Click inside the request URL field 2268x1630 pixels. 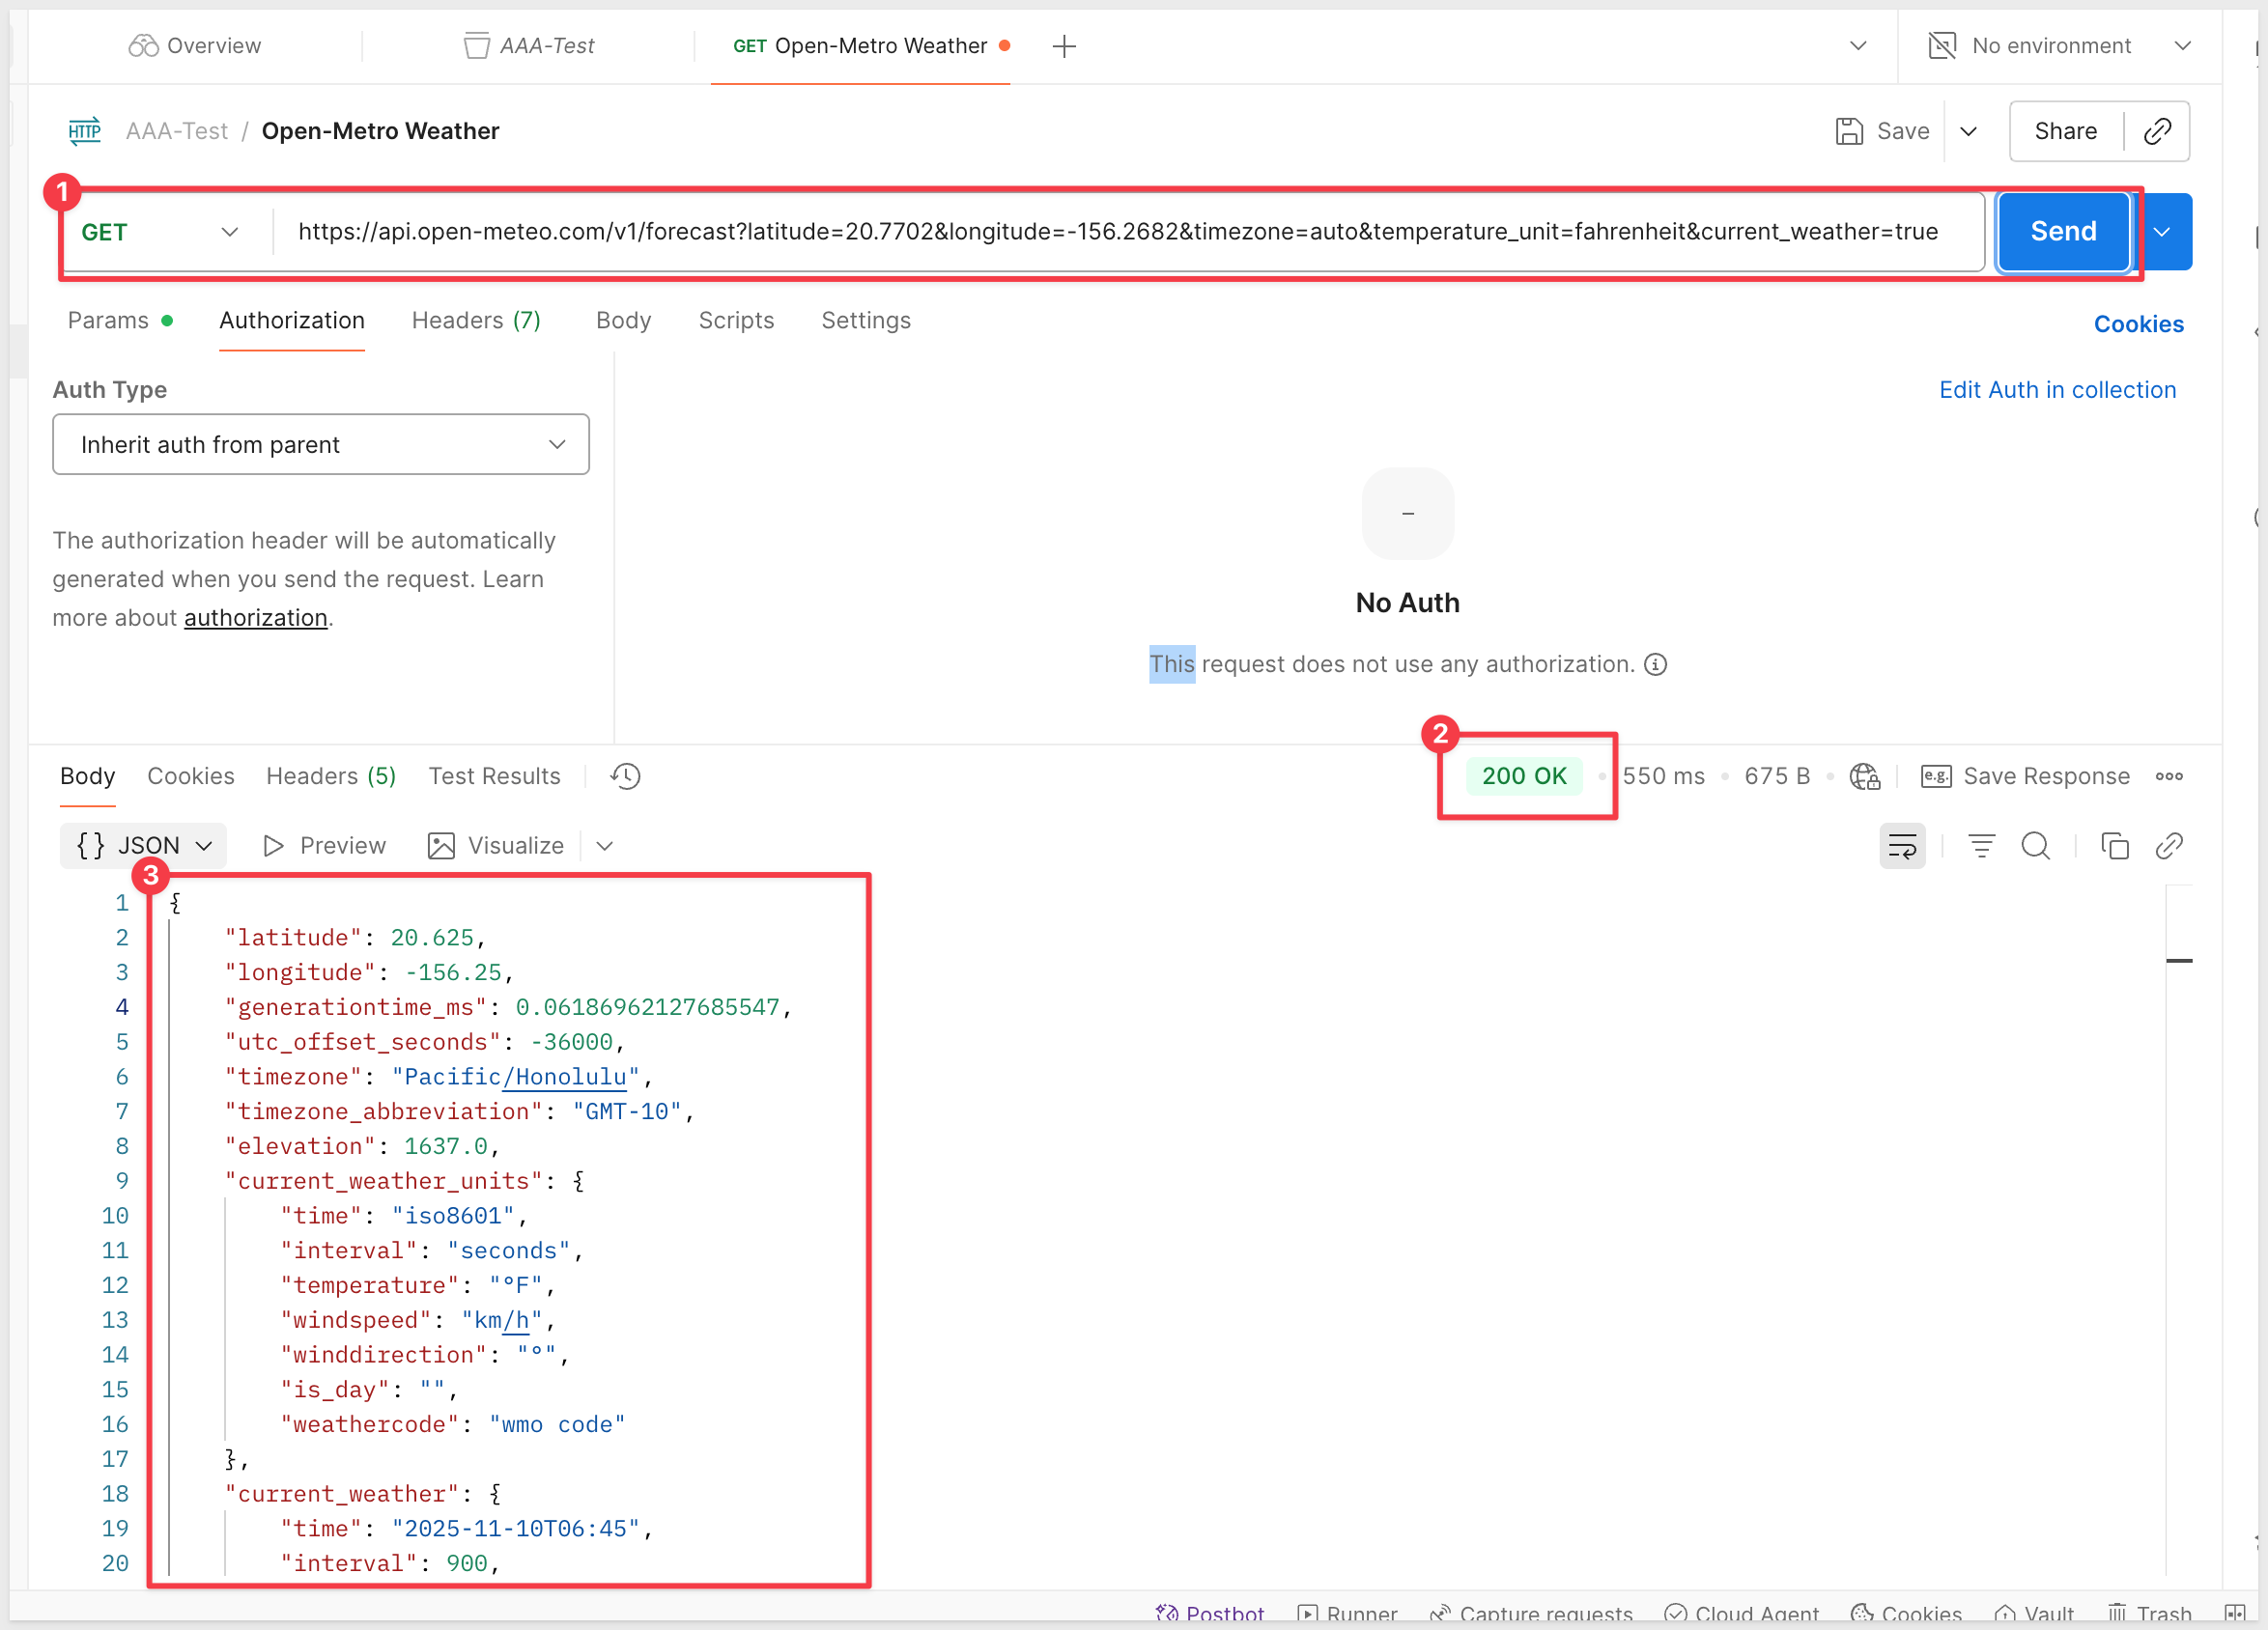pyautogui.click(x=1117, y=232)
